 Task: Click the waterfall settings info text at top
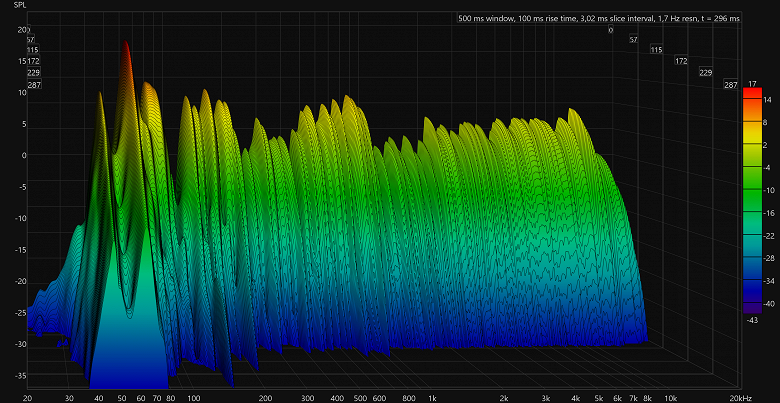[598, 18]
